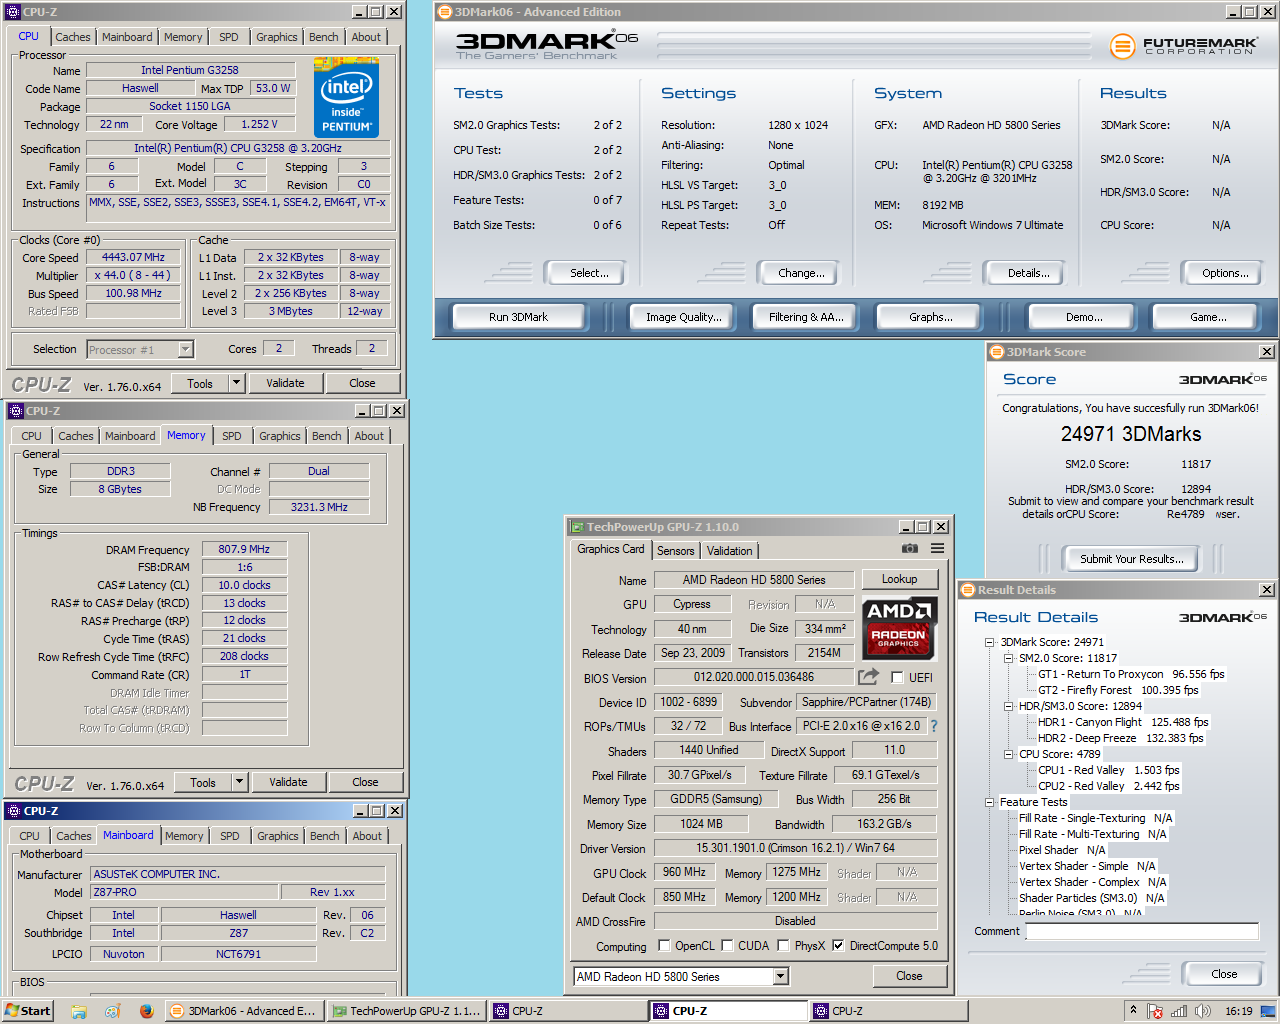Click the Run 3DMark button
Image resolution: width=1280 pixels, height=1024 pixels.
click(x=518, y=317)
